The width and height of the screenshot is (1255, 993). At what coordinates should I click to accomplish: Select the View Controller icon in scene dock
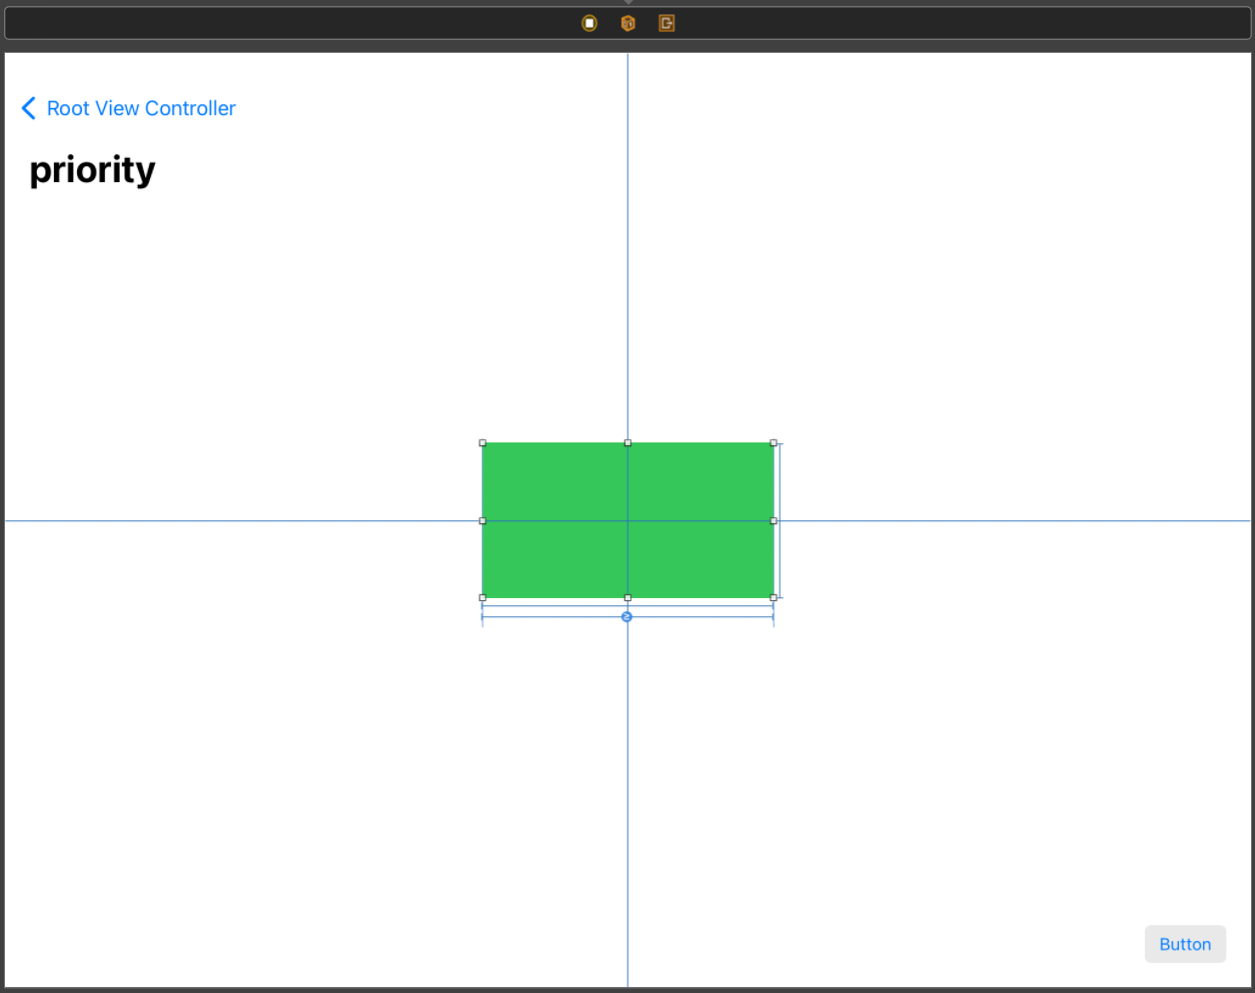[x=589, y=23]
